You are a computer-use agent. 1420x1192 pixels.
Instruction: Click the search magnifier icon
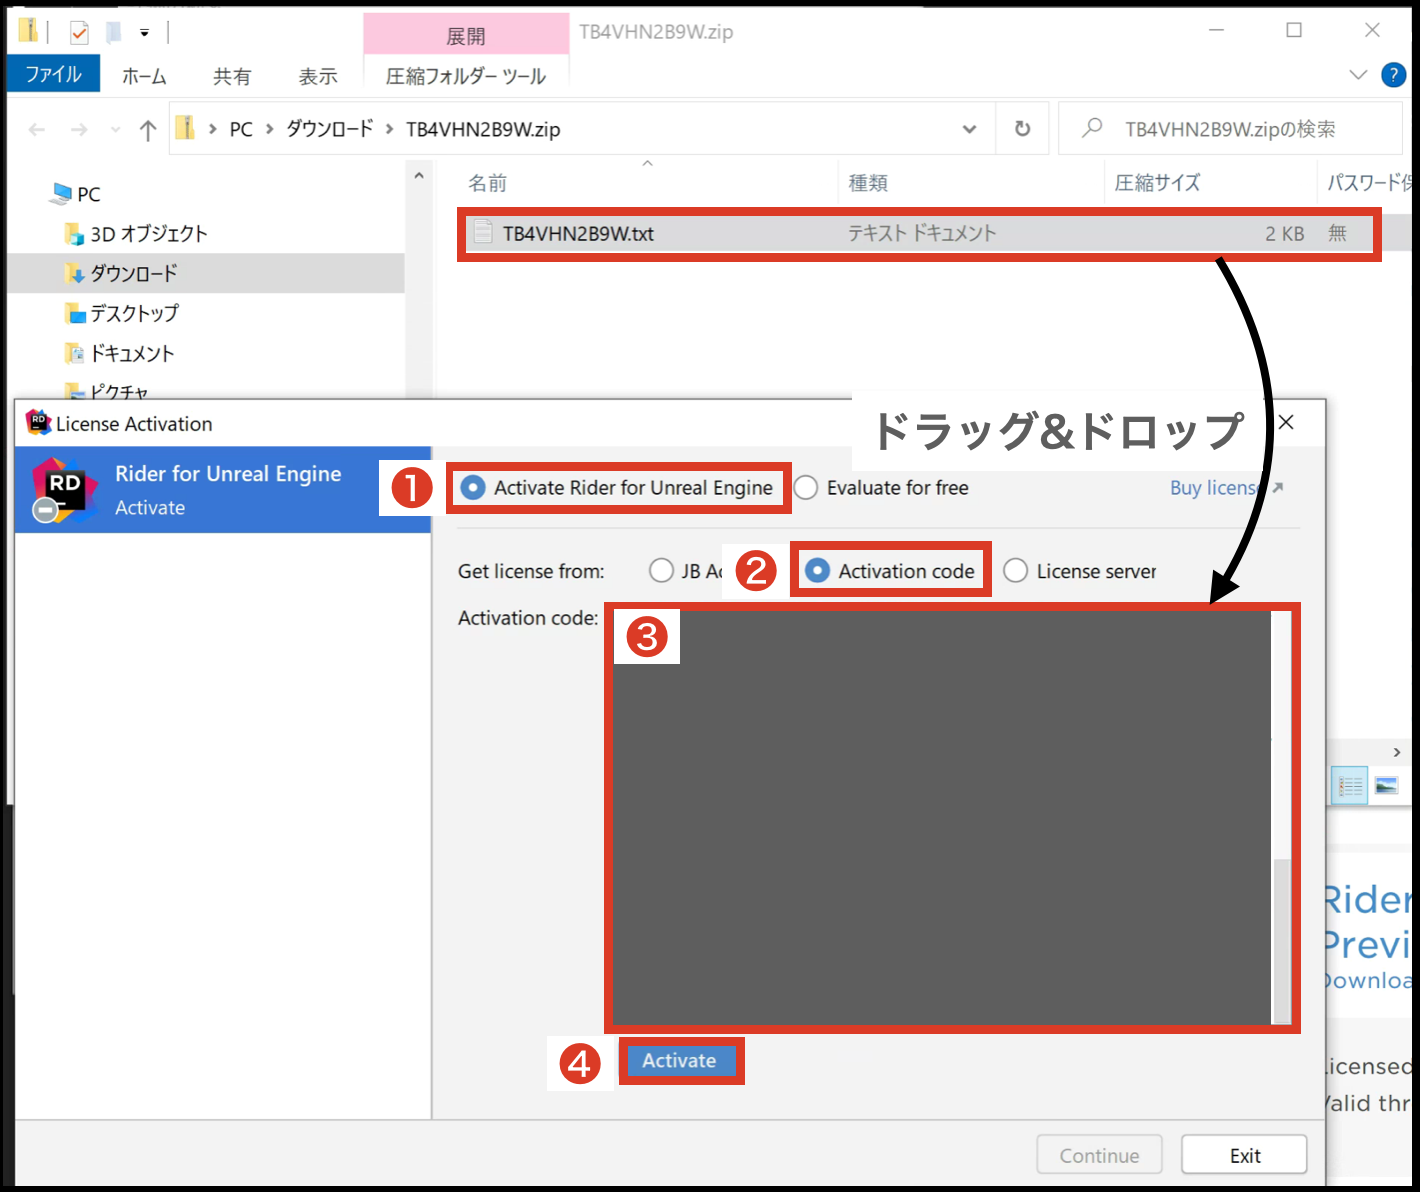pos(1092,128)
